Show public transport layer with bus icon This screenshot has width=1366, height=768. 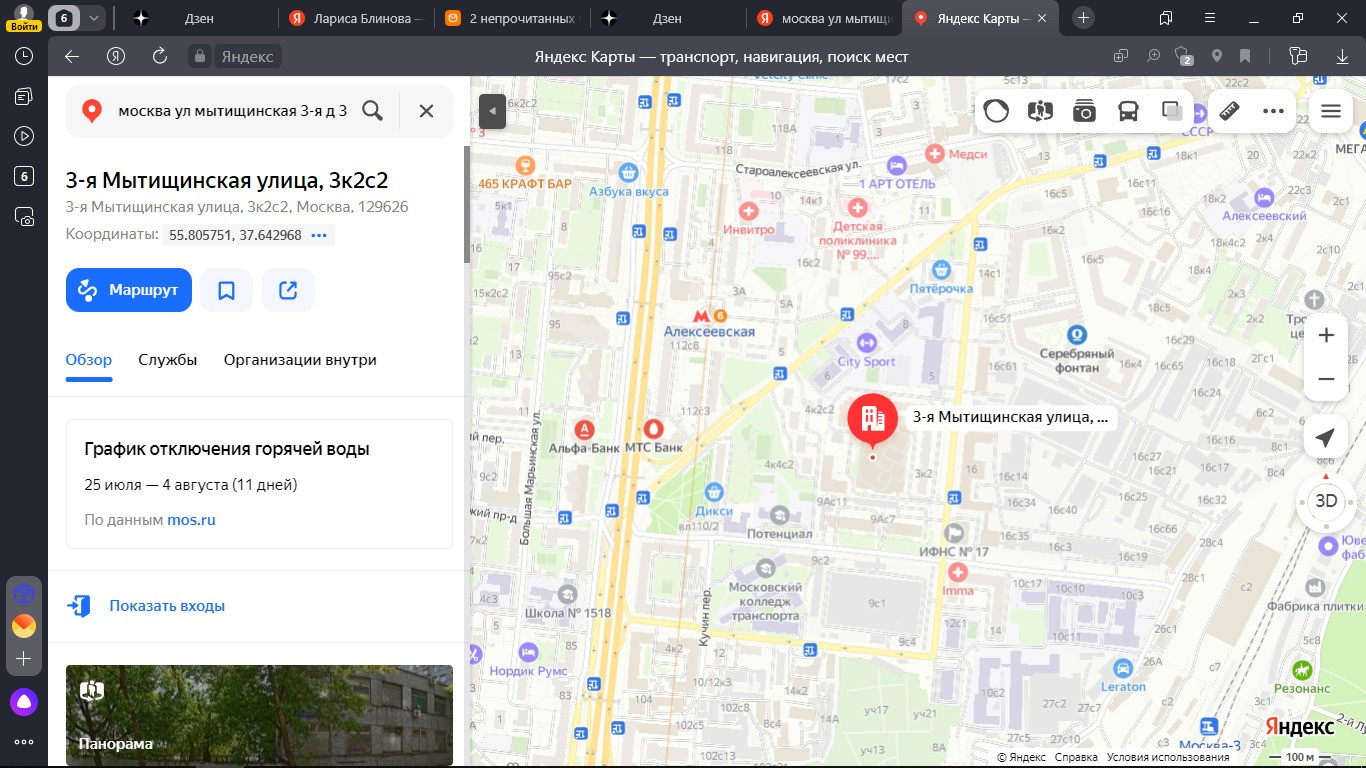coord(1128,111)
